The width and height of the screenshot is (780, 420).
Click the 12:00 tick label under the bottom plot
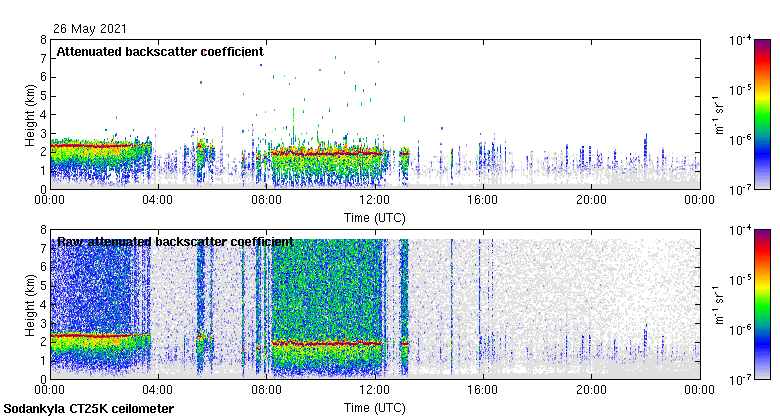(x=375, y=390)
